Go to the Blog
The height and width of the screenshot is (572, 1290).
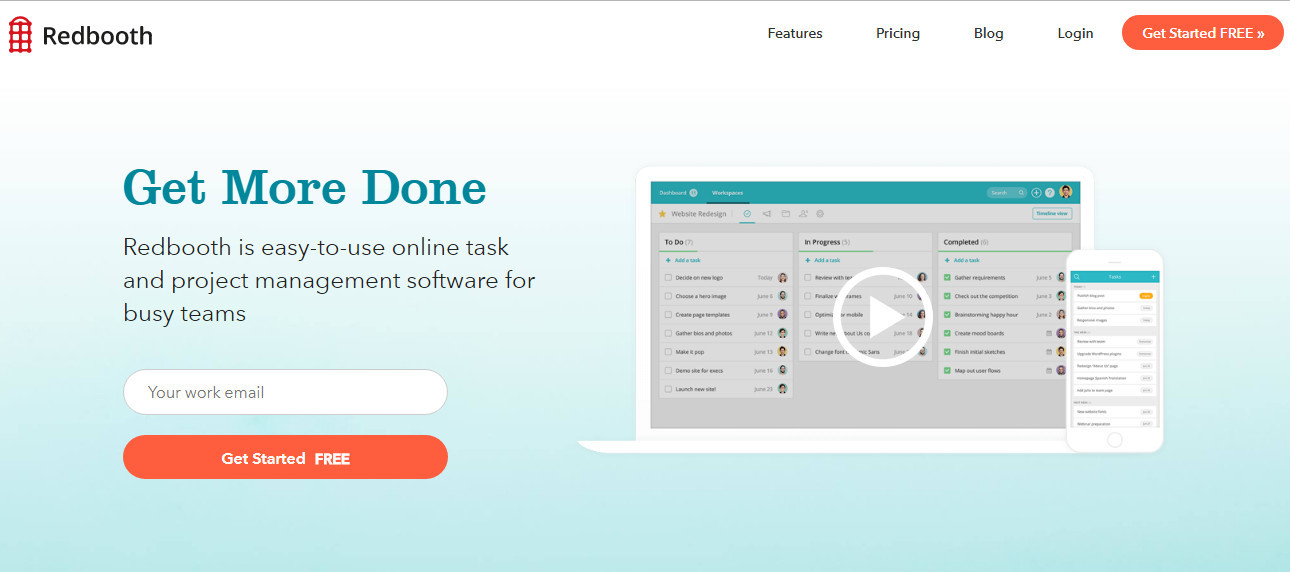[x=988, y=33]
